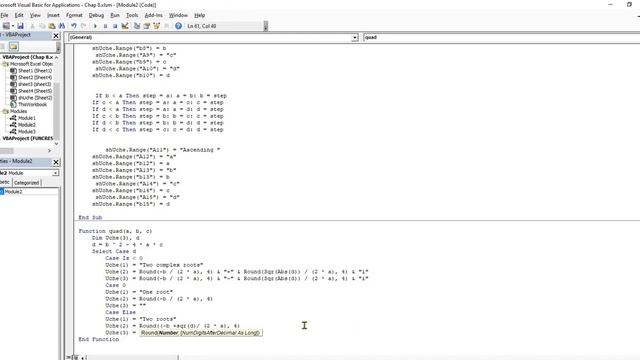Image resolution: width=640 pixels, height=360 pixels.
Task: Toggle Design Mode icon
Action: [125, 26]
